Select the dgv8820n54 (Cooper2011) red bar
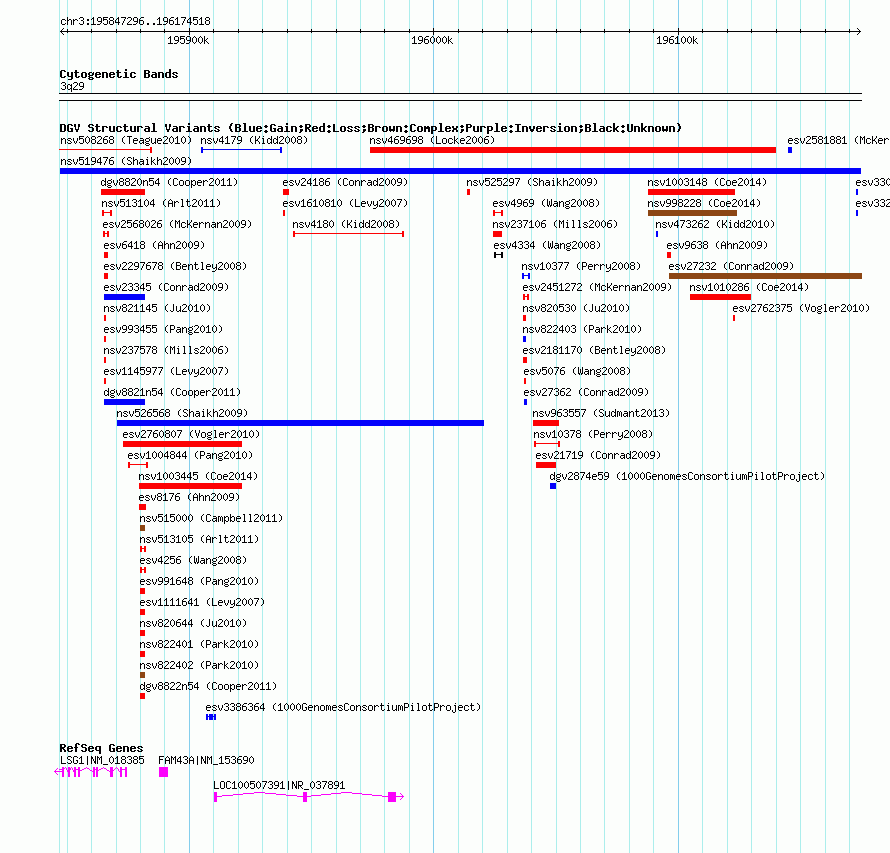The width and height of the screenshot is (890, 853). 123,192
